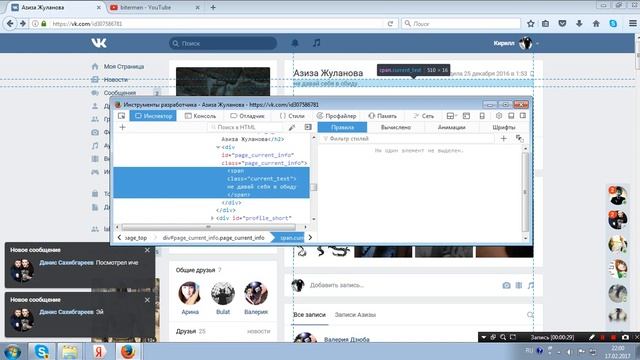Open DevTools settings gear icon

point(499,116)
